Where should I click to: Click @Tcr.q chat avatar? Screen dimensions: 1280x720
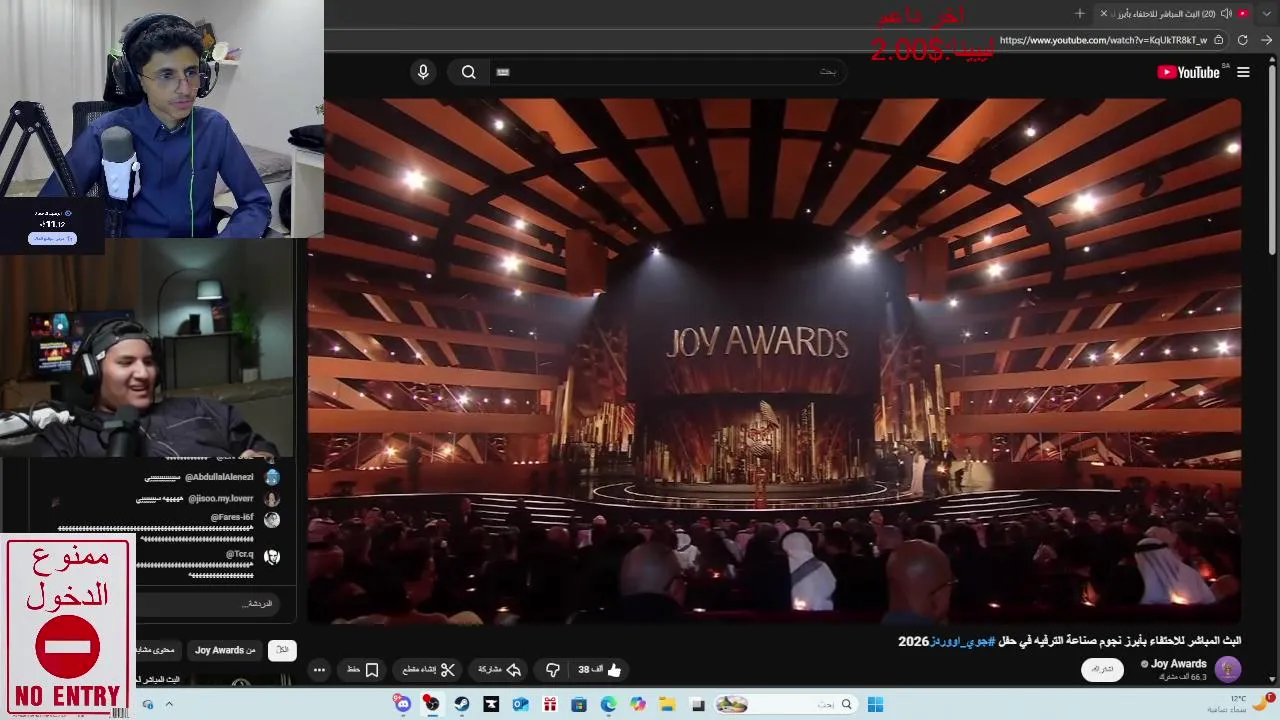(x=272, y=556)
